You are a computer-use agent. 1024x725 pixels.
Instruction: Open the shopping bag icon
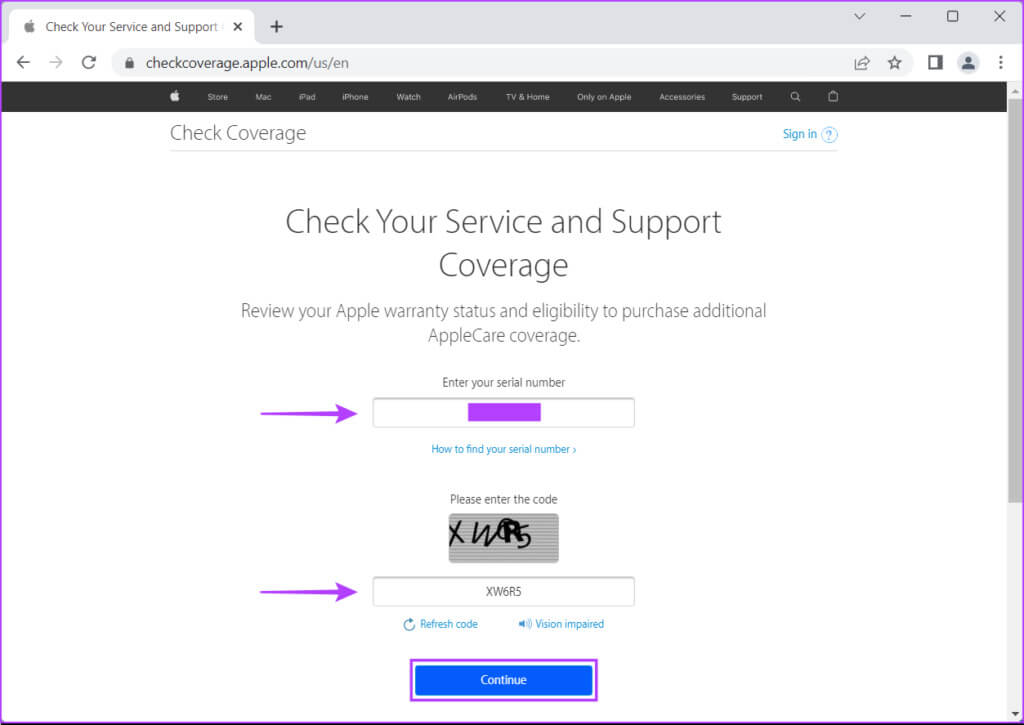click(833, 96)
